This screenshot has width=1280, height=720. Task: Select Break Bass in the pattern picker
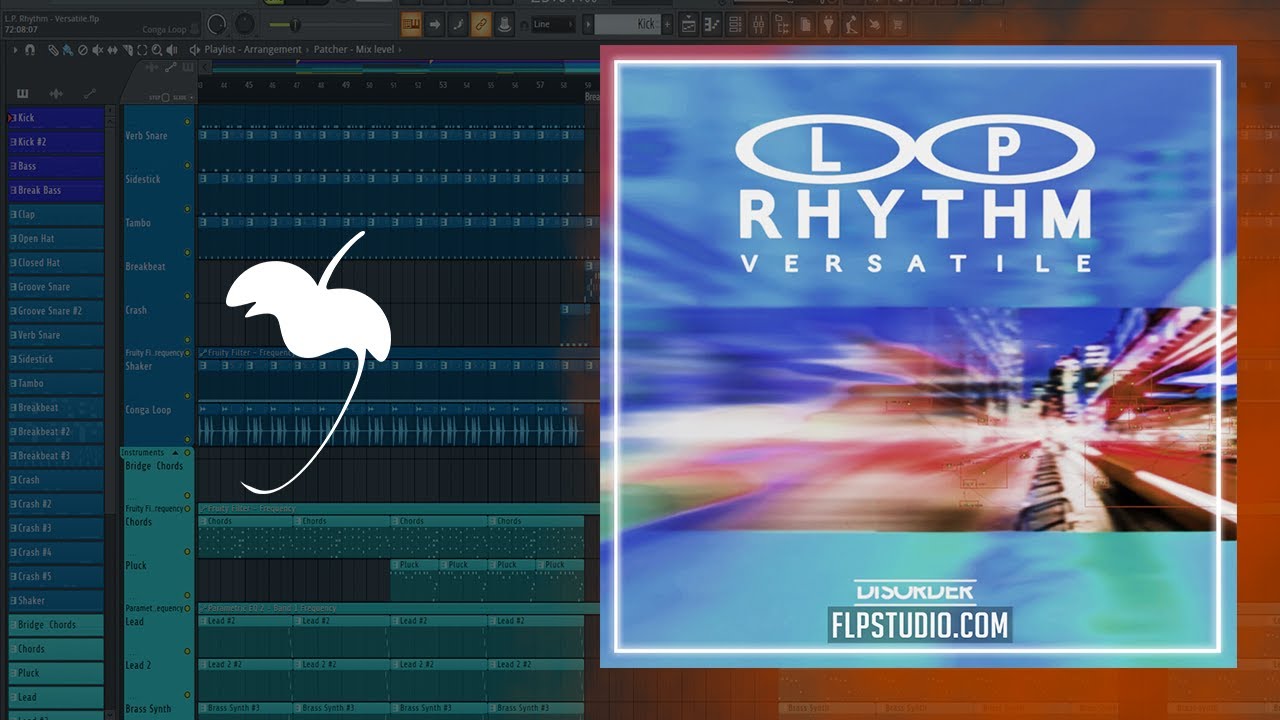[56, 190]
